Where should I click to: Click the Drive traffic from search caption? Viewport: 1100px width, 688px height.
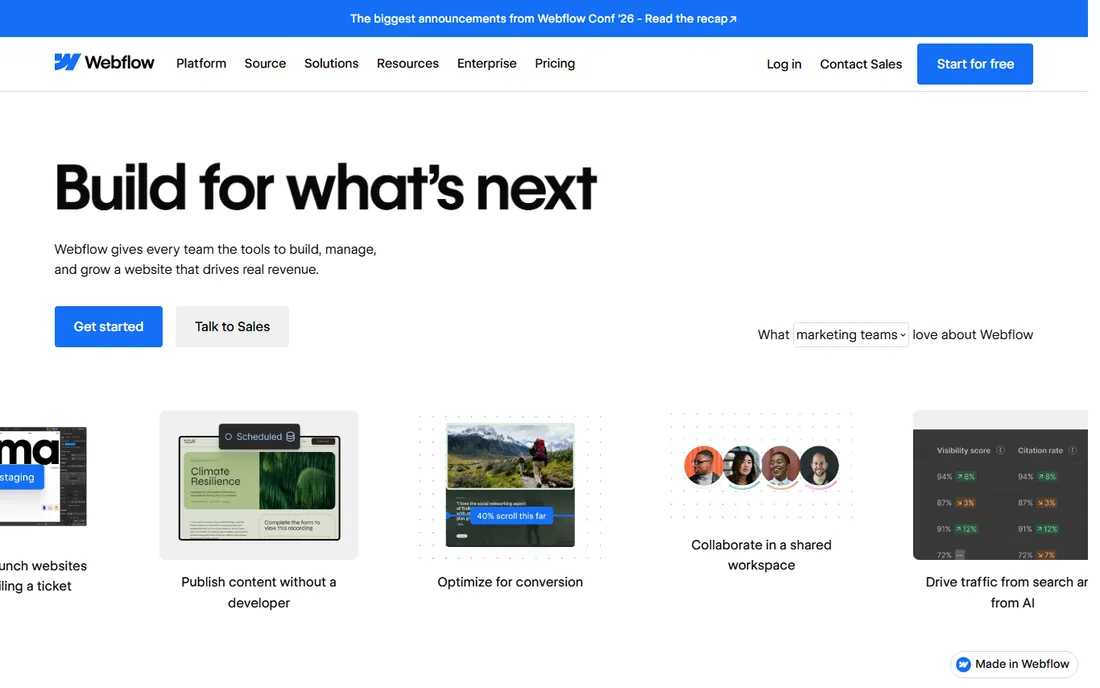[x=1007, y=592]
